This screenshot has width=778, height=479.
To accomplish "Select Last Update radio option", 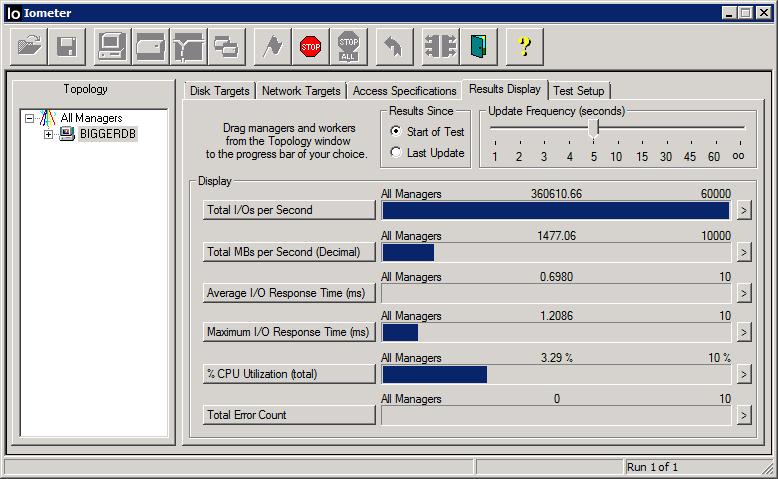I will point(395,152).
